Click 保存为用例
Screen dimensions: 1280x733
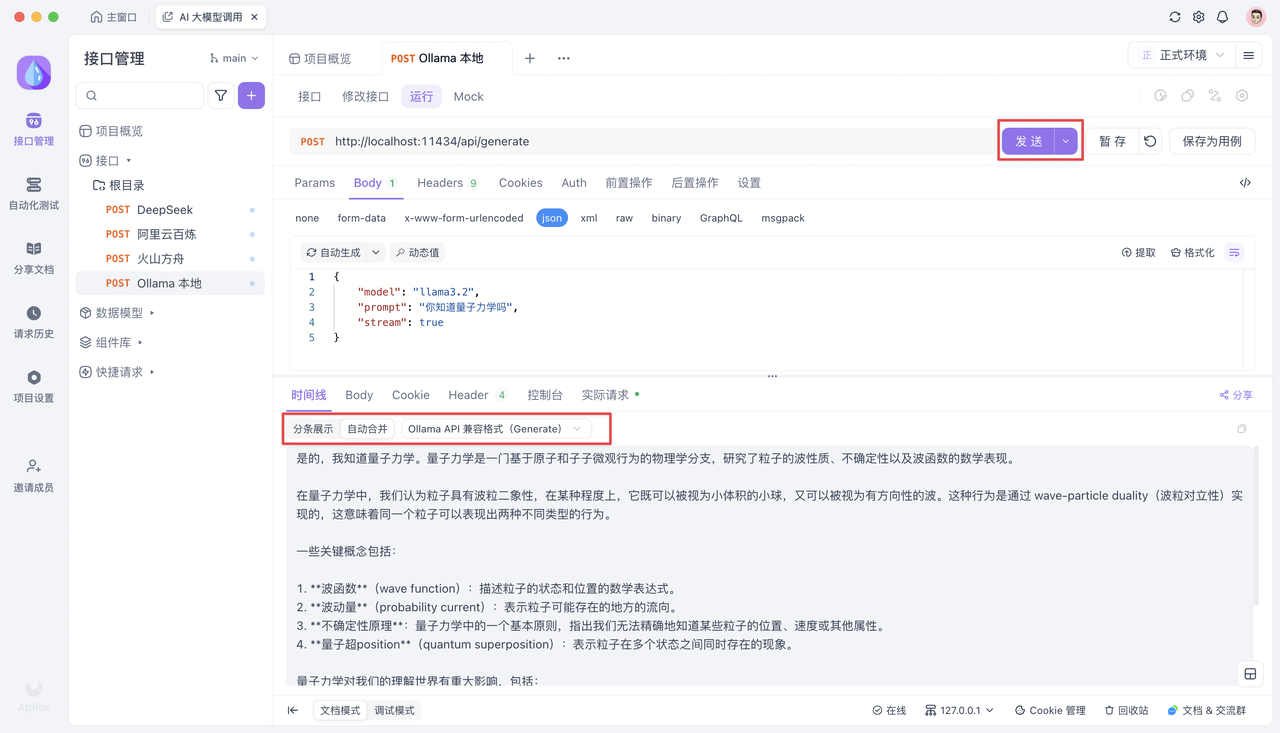[1212, 141]
